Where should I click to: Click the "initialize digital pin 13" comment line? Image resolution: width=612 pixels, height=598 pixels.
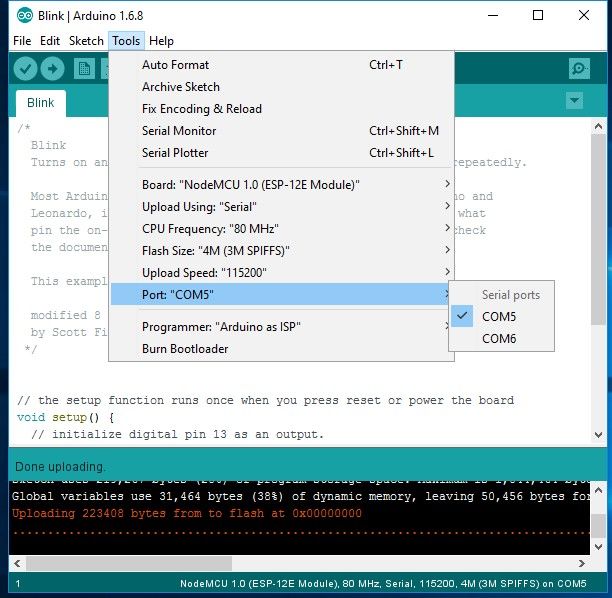(178, 434)
